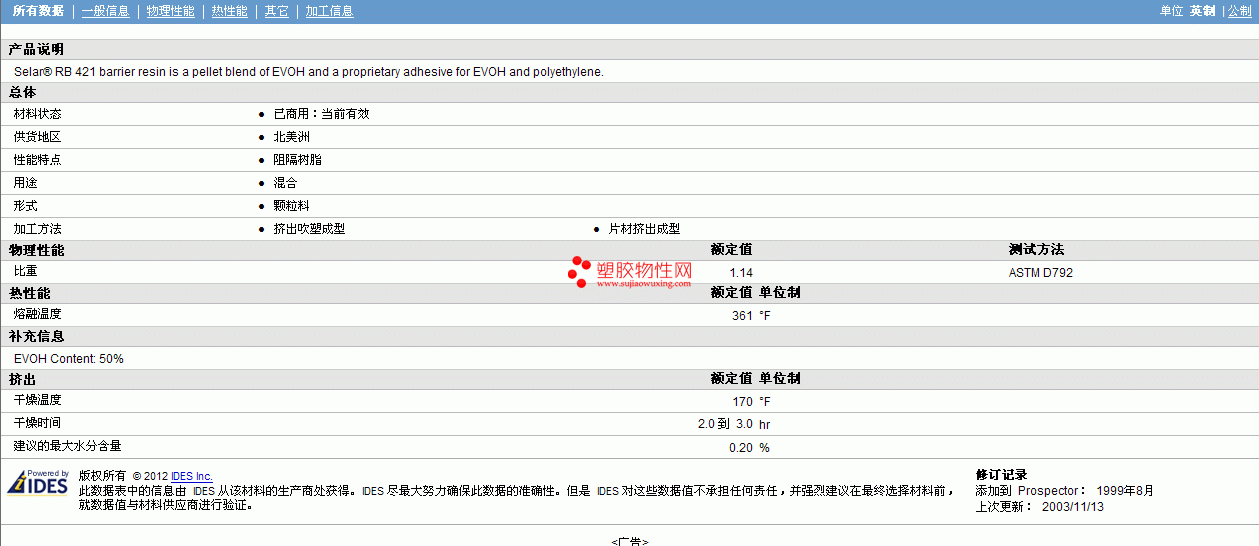Switch to the 加工信息 tab

(x=329, y=11)
